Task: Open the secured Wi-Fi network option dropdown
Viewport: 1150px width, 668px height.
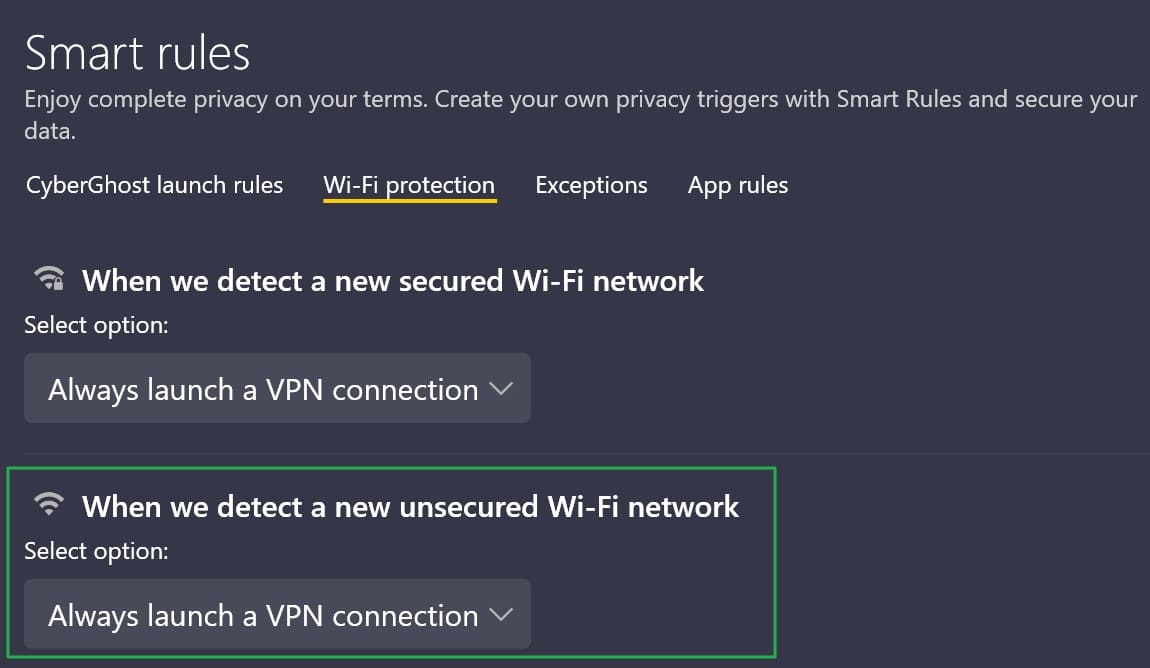Action: click(277, 388)
